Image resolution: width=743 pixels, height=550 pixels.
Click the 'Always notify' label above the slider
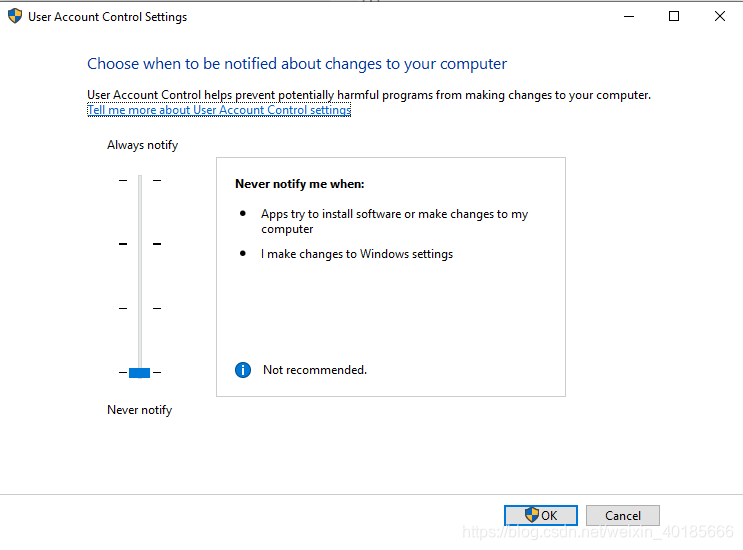143,145
